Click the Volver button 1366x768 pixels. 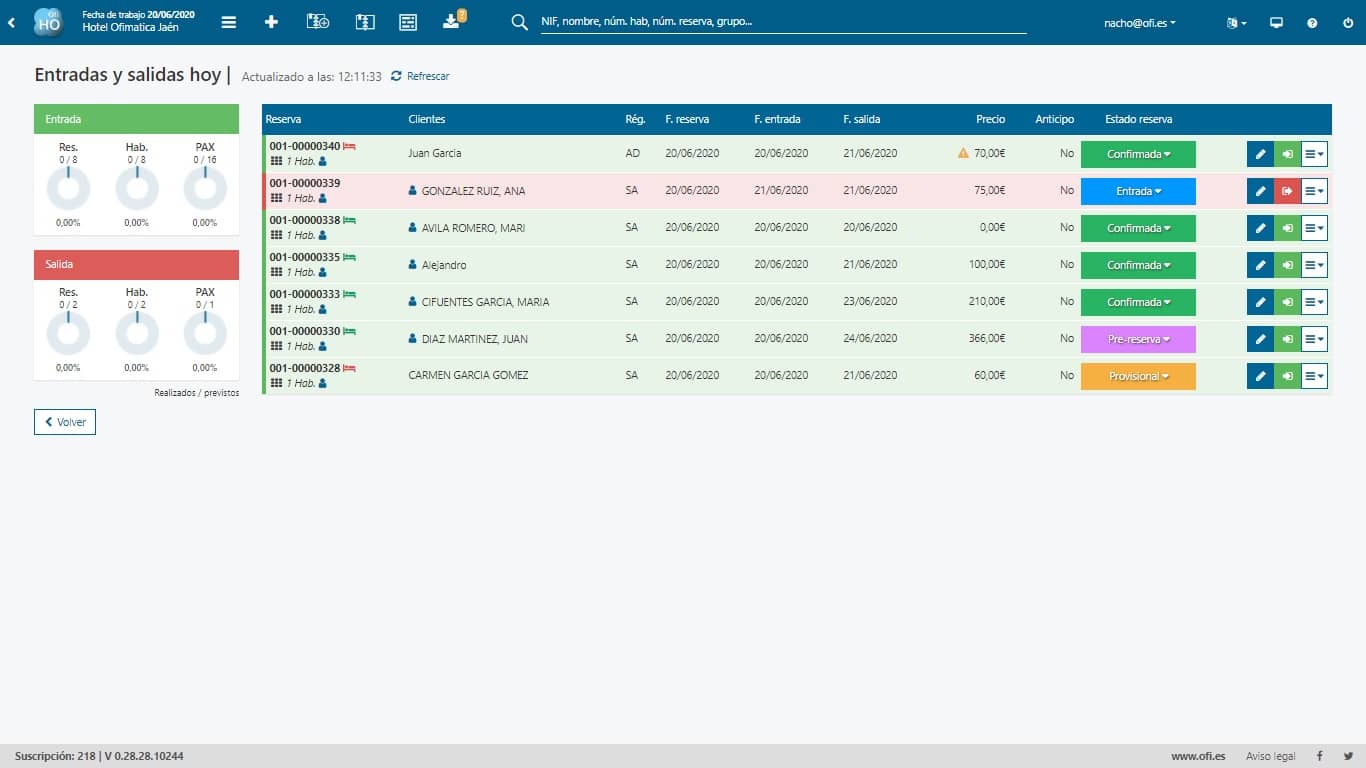click(65, 422)
